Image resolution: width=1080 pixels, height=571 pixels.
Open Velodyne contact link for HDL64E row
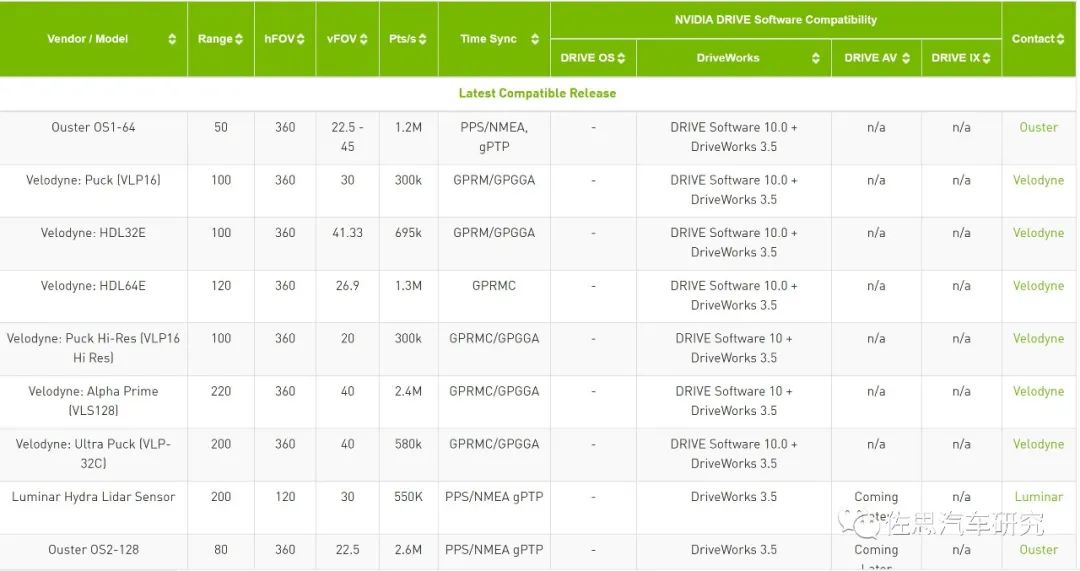coord(1038,286)
